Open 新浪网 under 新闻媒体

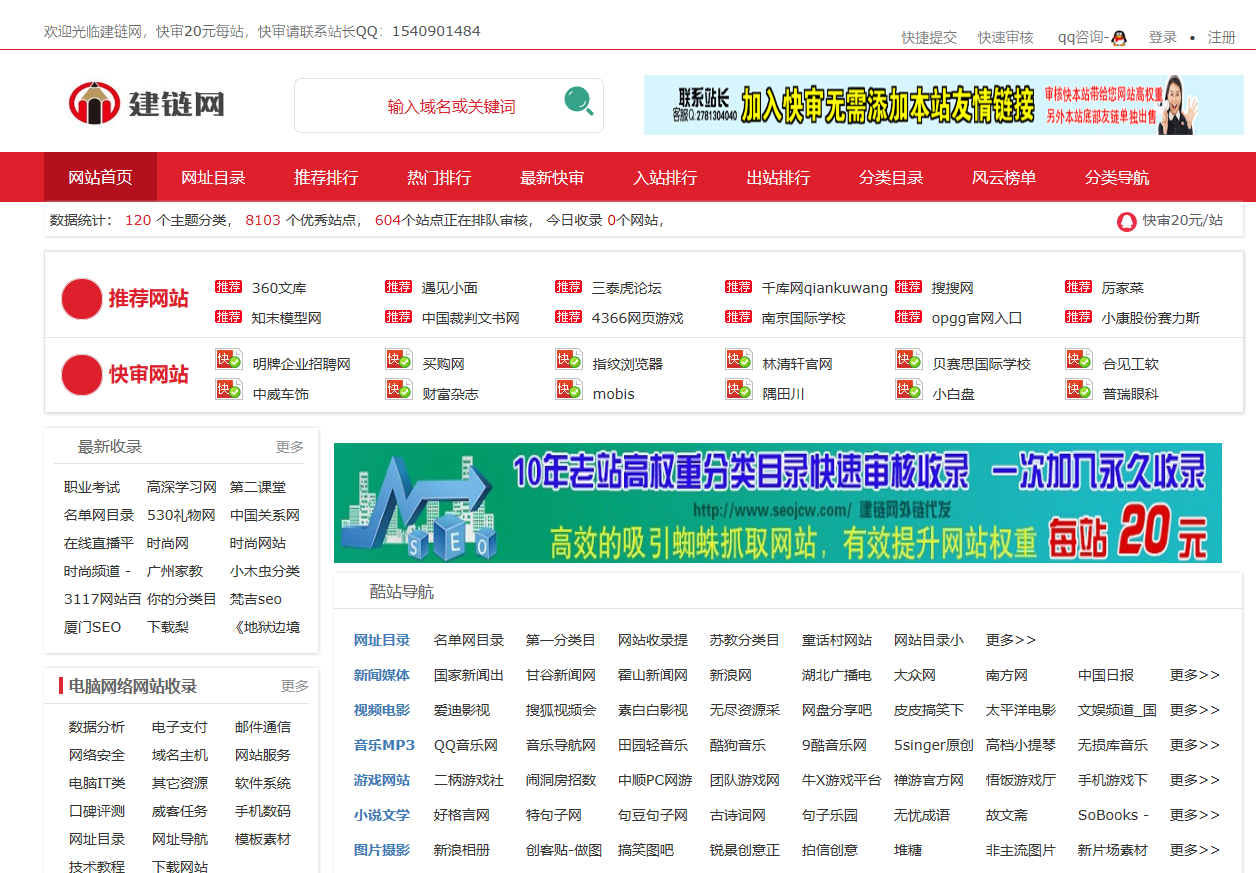[x=731, y=675]
